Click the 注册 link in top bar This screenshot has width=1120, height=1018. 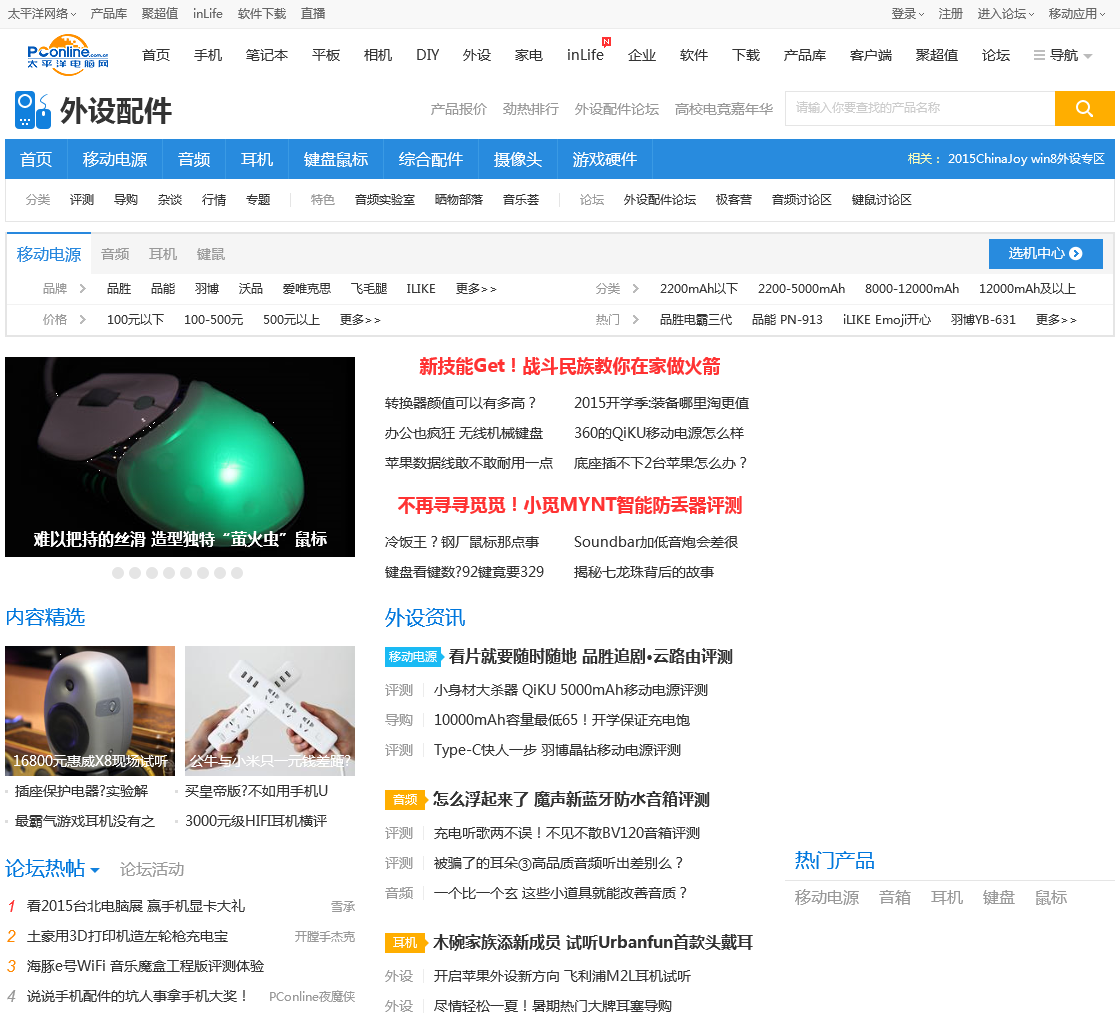tap(950, 14)
